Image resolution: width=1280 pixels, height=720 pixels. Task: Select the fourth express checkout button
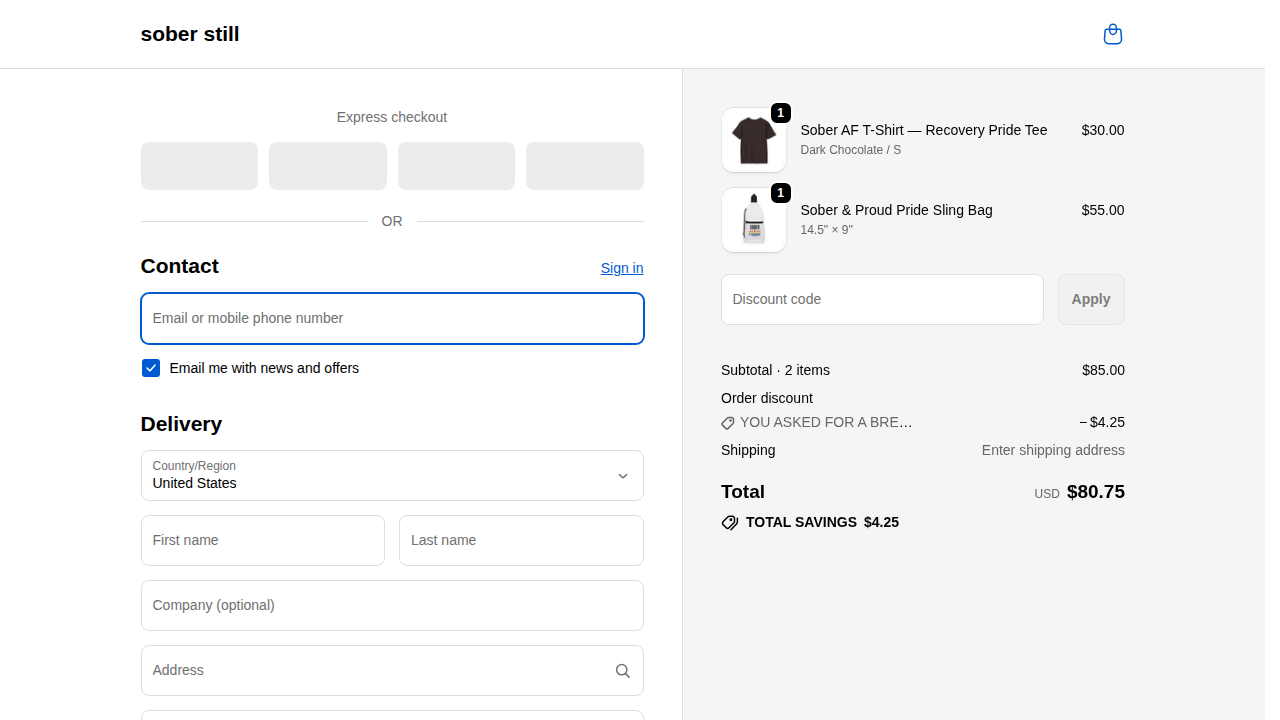point(585,166)
